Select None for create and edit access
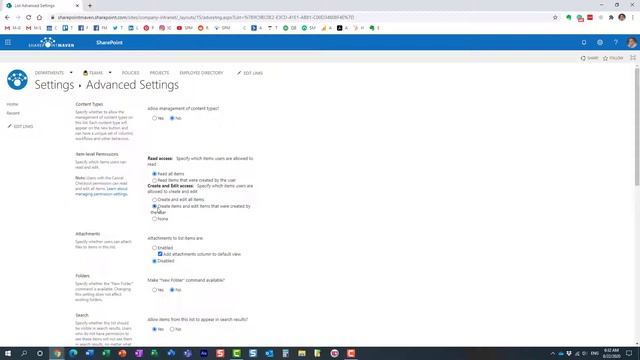640x360 pixels. click(154, 219)
